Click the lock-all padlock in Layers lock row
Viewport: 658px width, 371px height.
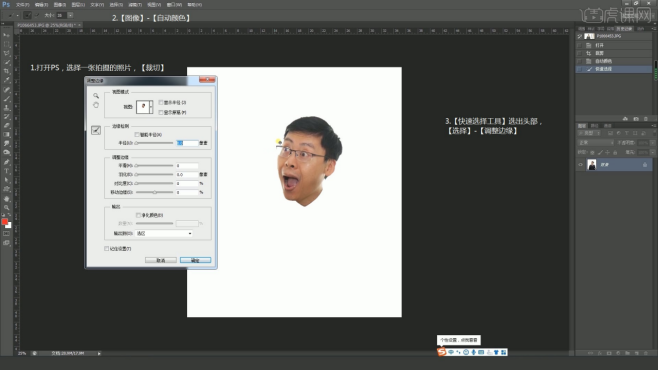[615, 152]
